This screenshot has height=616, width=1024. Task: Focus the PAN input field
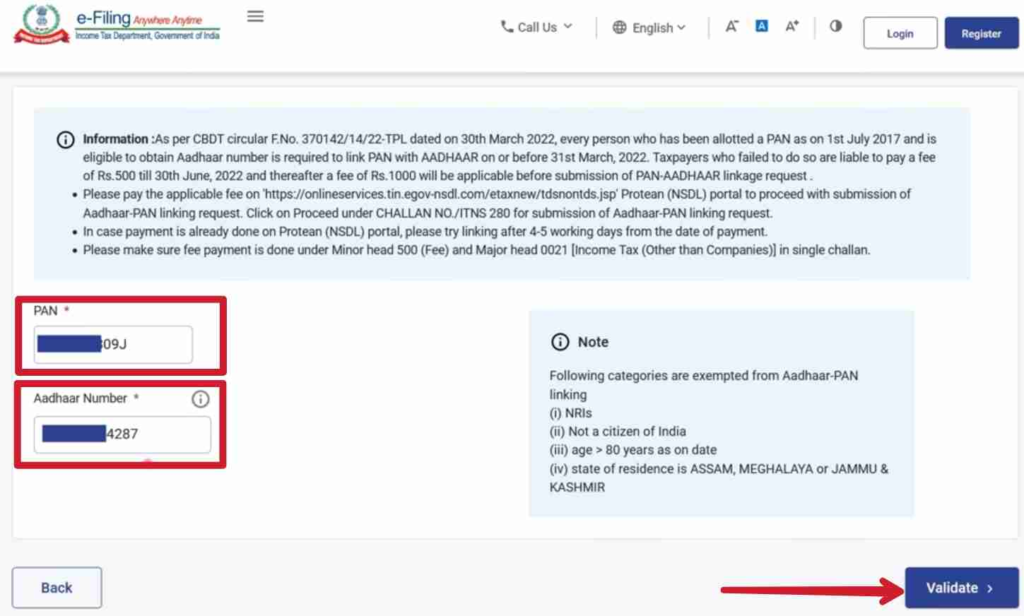pos(113,345)
